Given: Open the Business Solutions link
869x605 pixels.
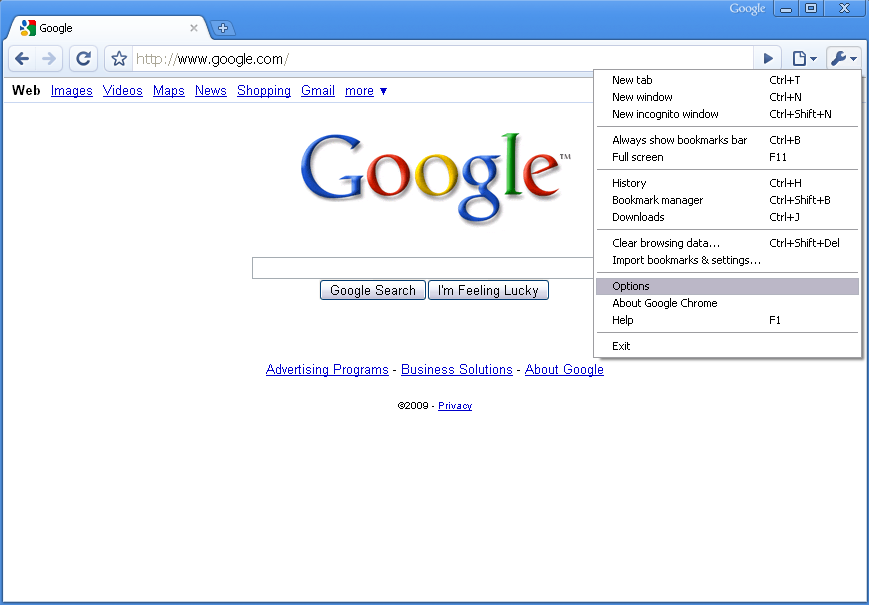Looking at the screenshot, I should [457, 370].
